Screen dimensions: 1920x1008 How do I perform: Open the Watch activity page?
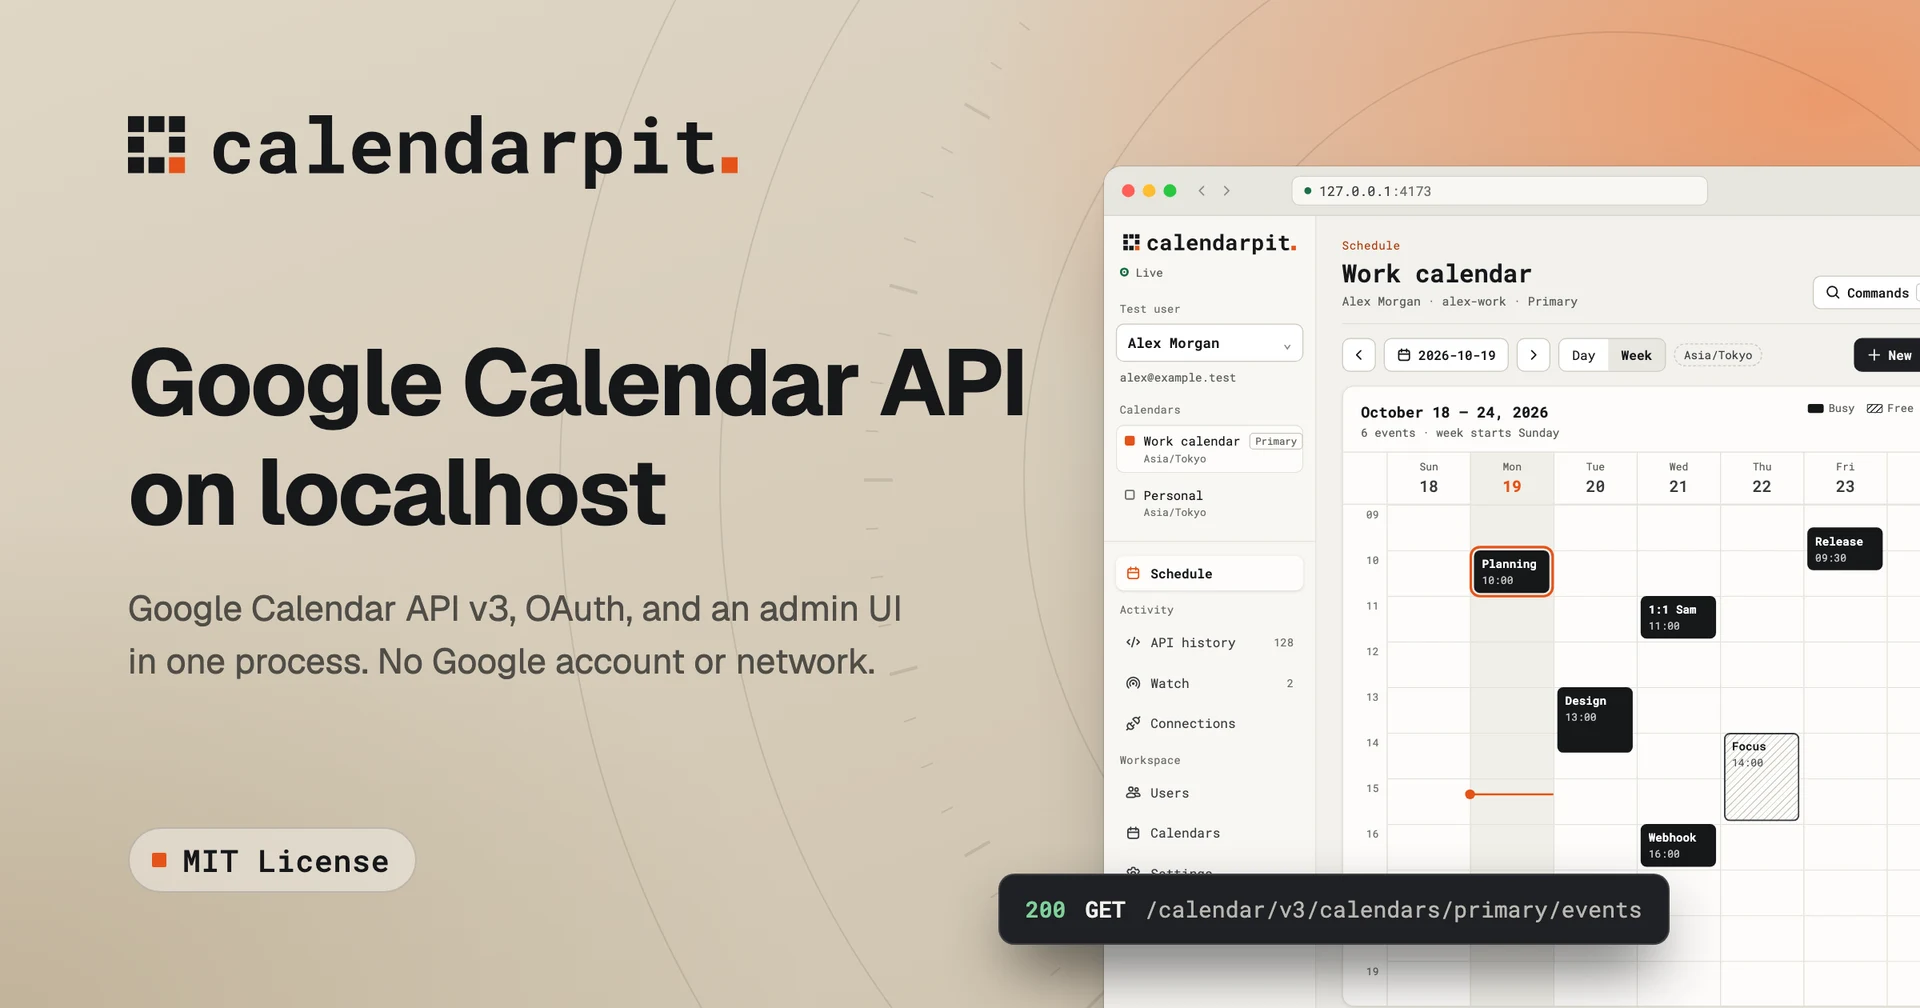[1209, 684]
